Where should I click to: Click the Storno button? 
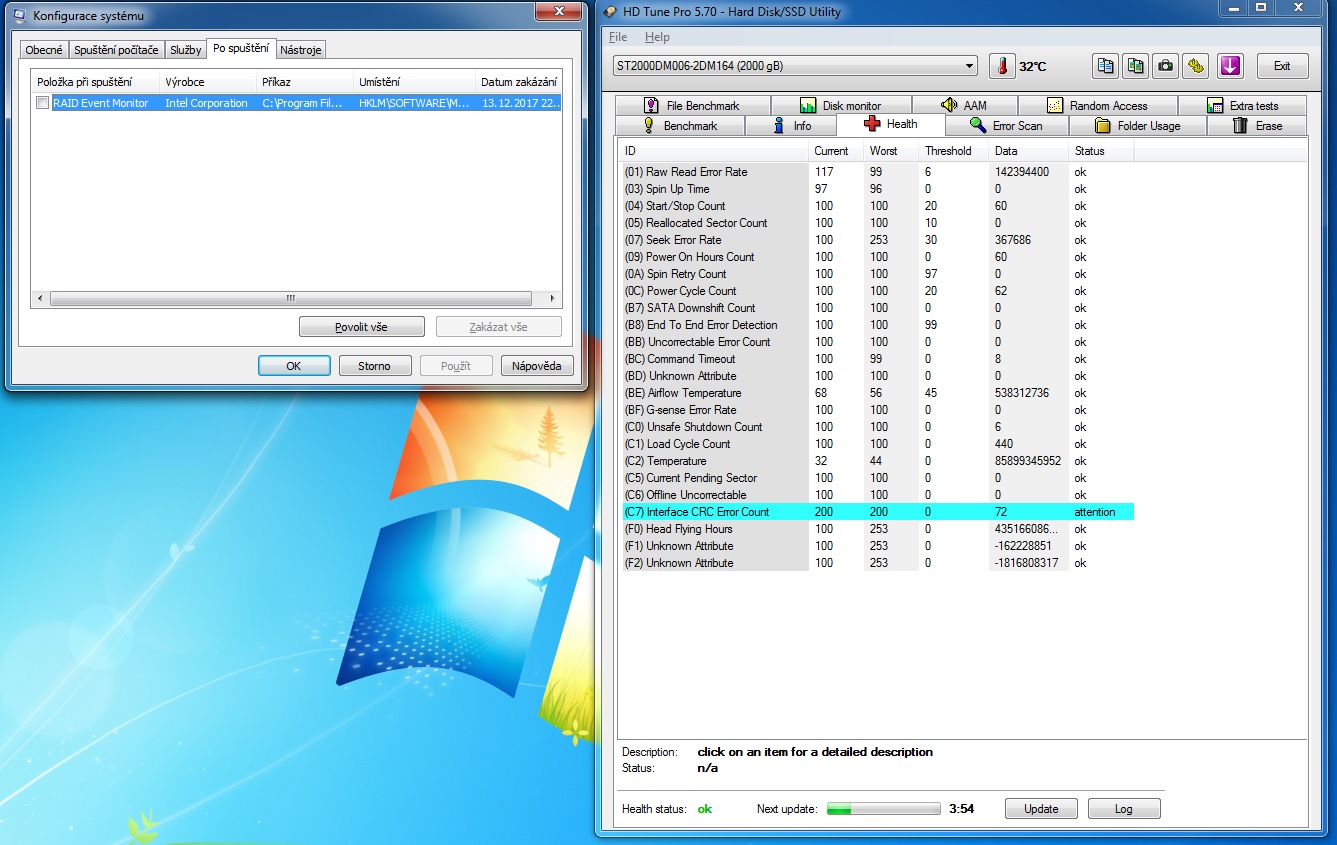tap(374, 366)
